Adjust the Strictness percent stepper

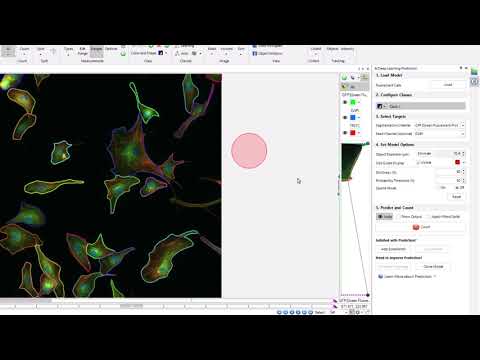(464, 172)
